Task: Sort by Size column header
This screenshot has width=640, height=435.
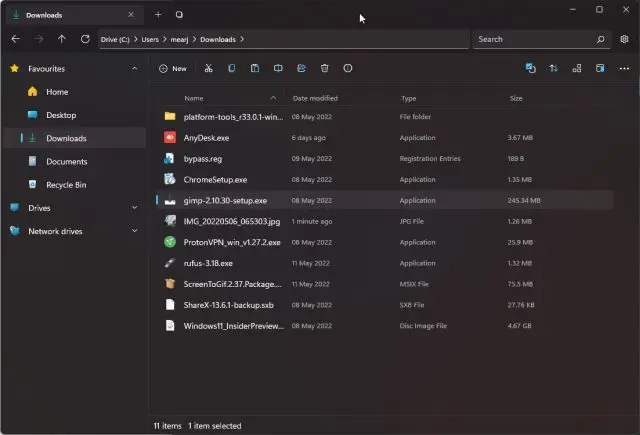Action: 516,98
